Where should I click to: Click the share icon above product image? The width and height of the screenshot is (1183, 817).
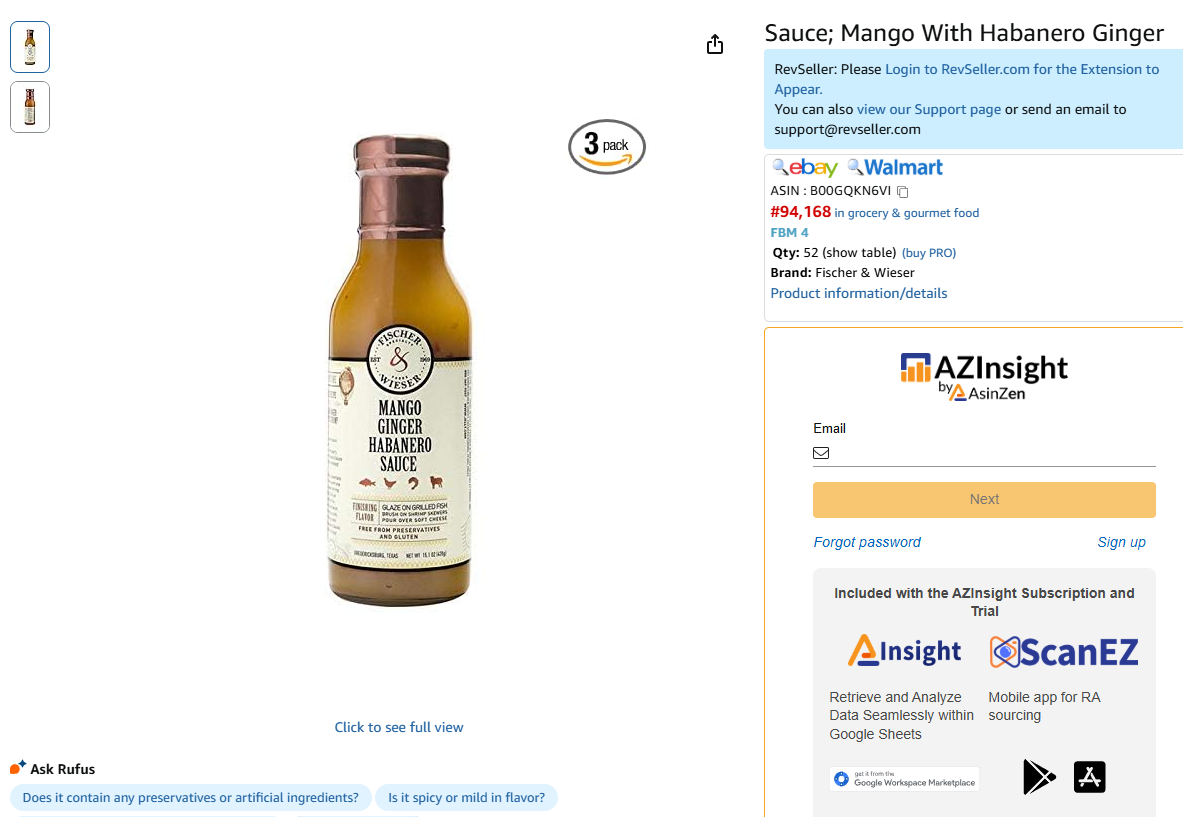click(714, 45)
